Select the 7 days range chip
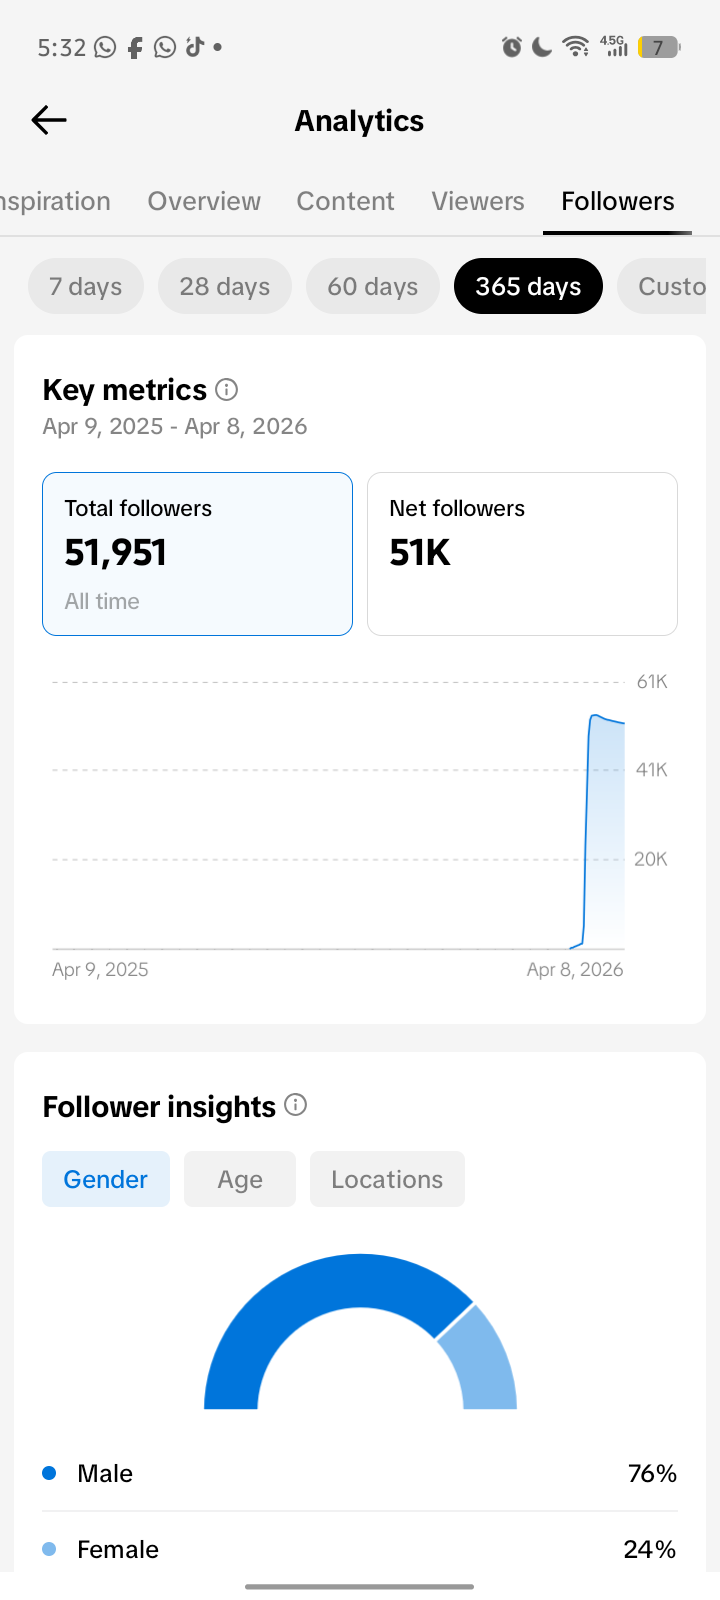The height and width of the screenshot is (1600, 720). pyautogui.click(x=86, y=286)
